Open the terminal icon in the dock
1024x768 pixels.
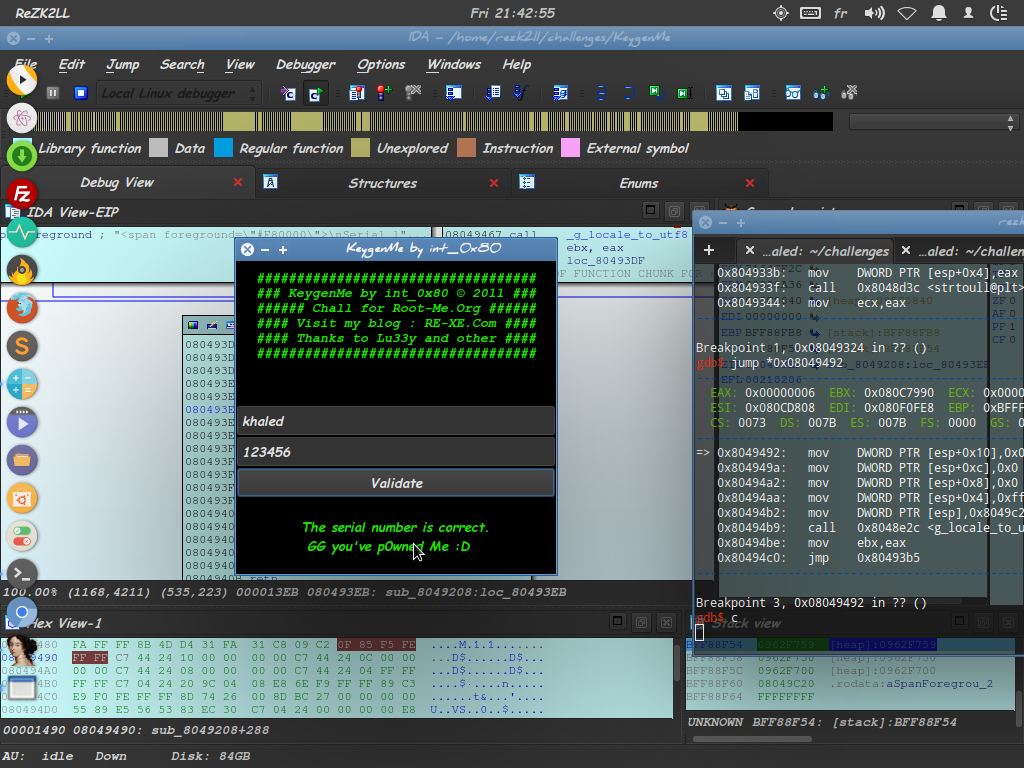(x=22, y=574)
